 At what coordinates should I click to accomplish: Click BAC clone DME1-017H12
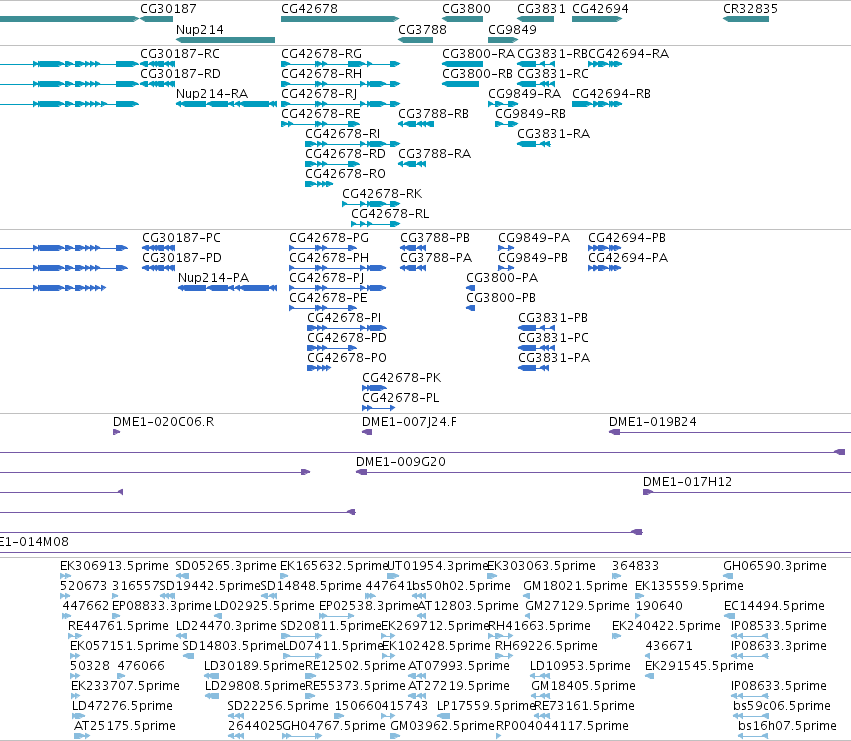[687, 482]
